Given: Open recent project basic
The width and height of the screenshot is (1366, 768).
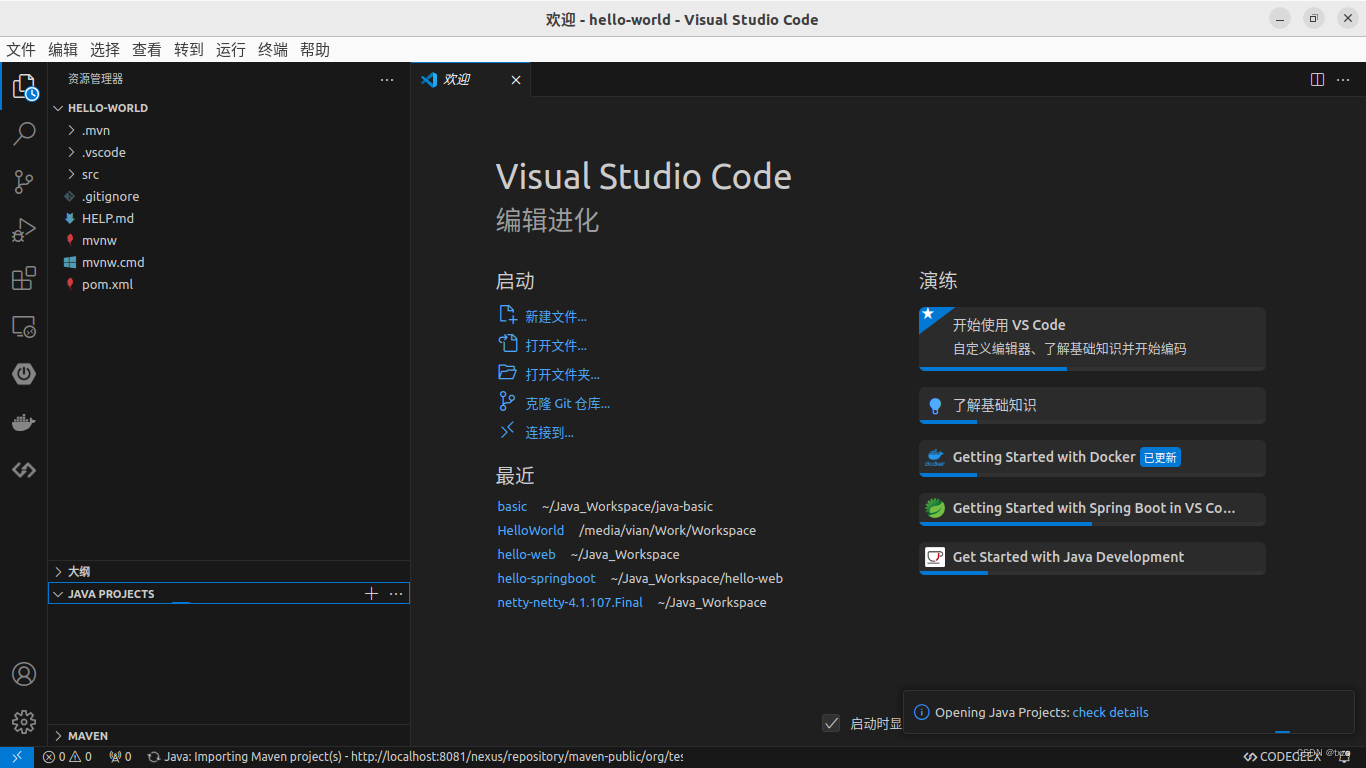Looking at the screenshot, I should point(512,507).
